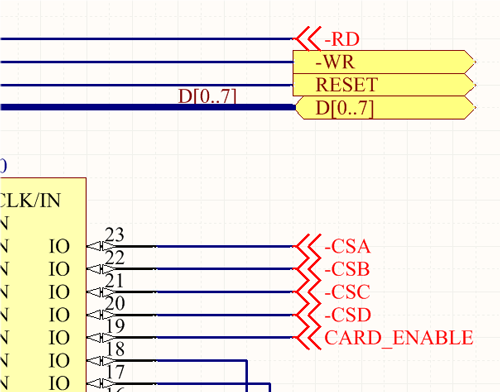This screenshot has width=500, height=392.
Task: Click the wire connected to -RD
Action: 147,39
